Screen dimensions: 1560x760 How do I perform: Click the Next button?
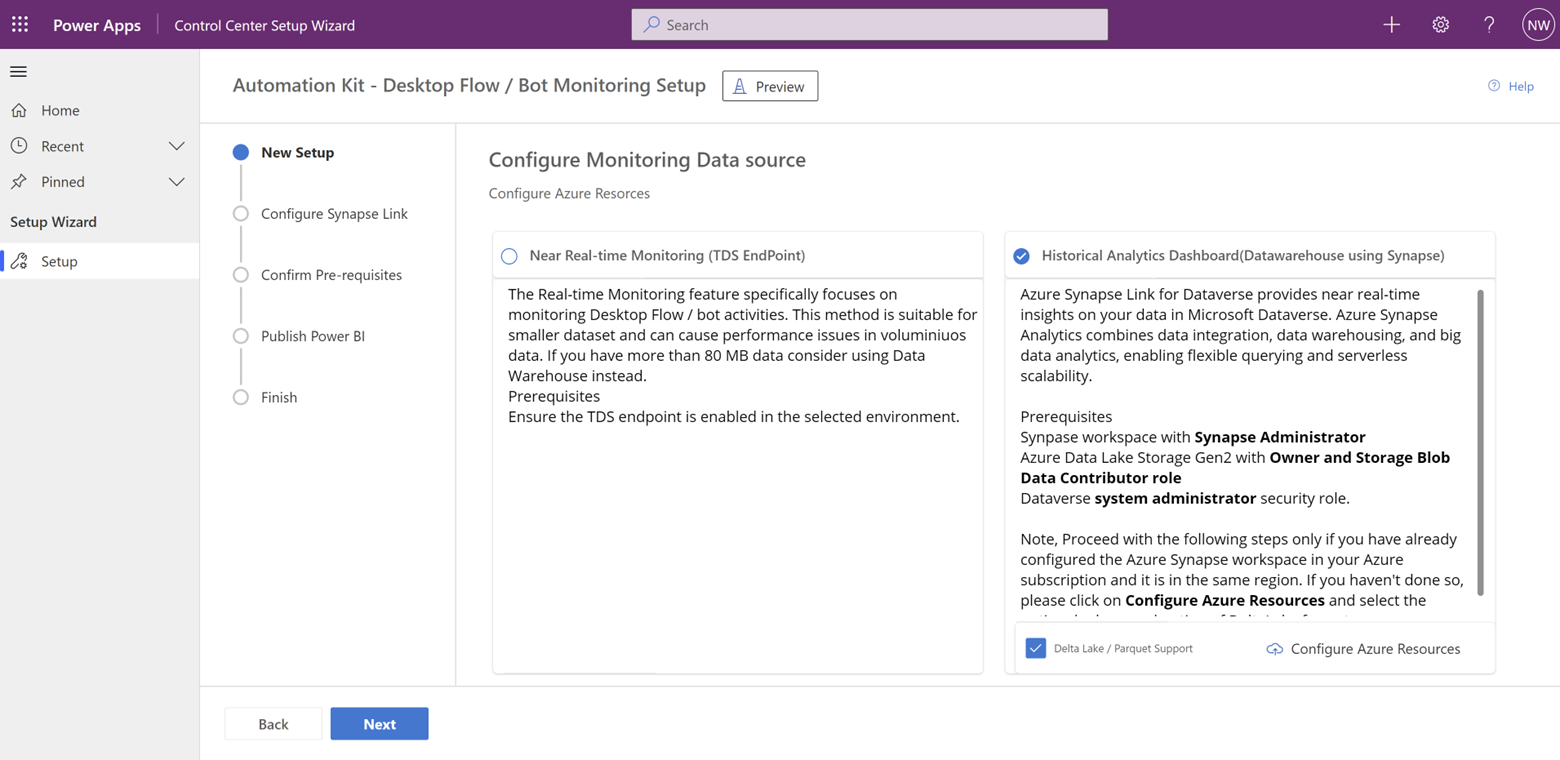click(x=379, y=724)
